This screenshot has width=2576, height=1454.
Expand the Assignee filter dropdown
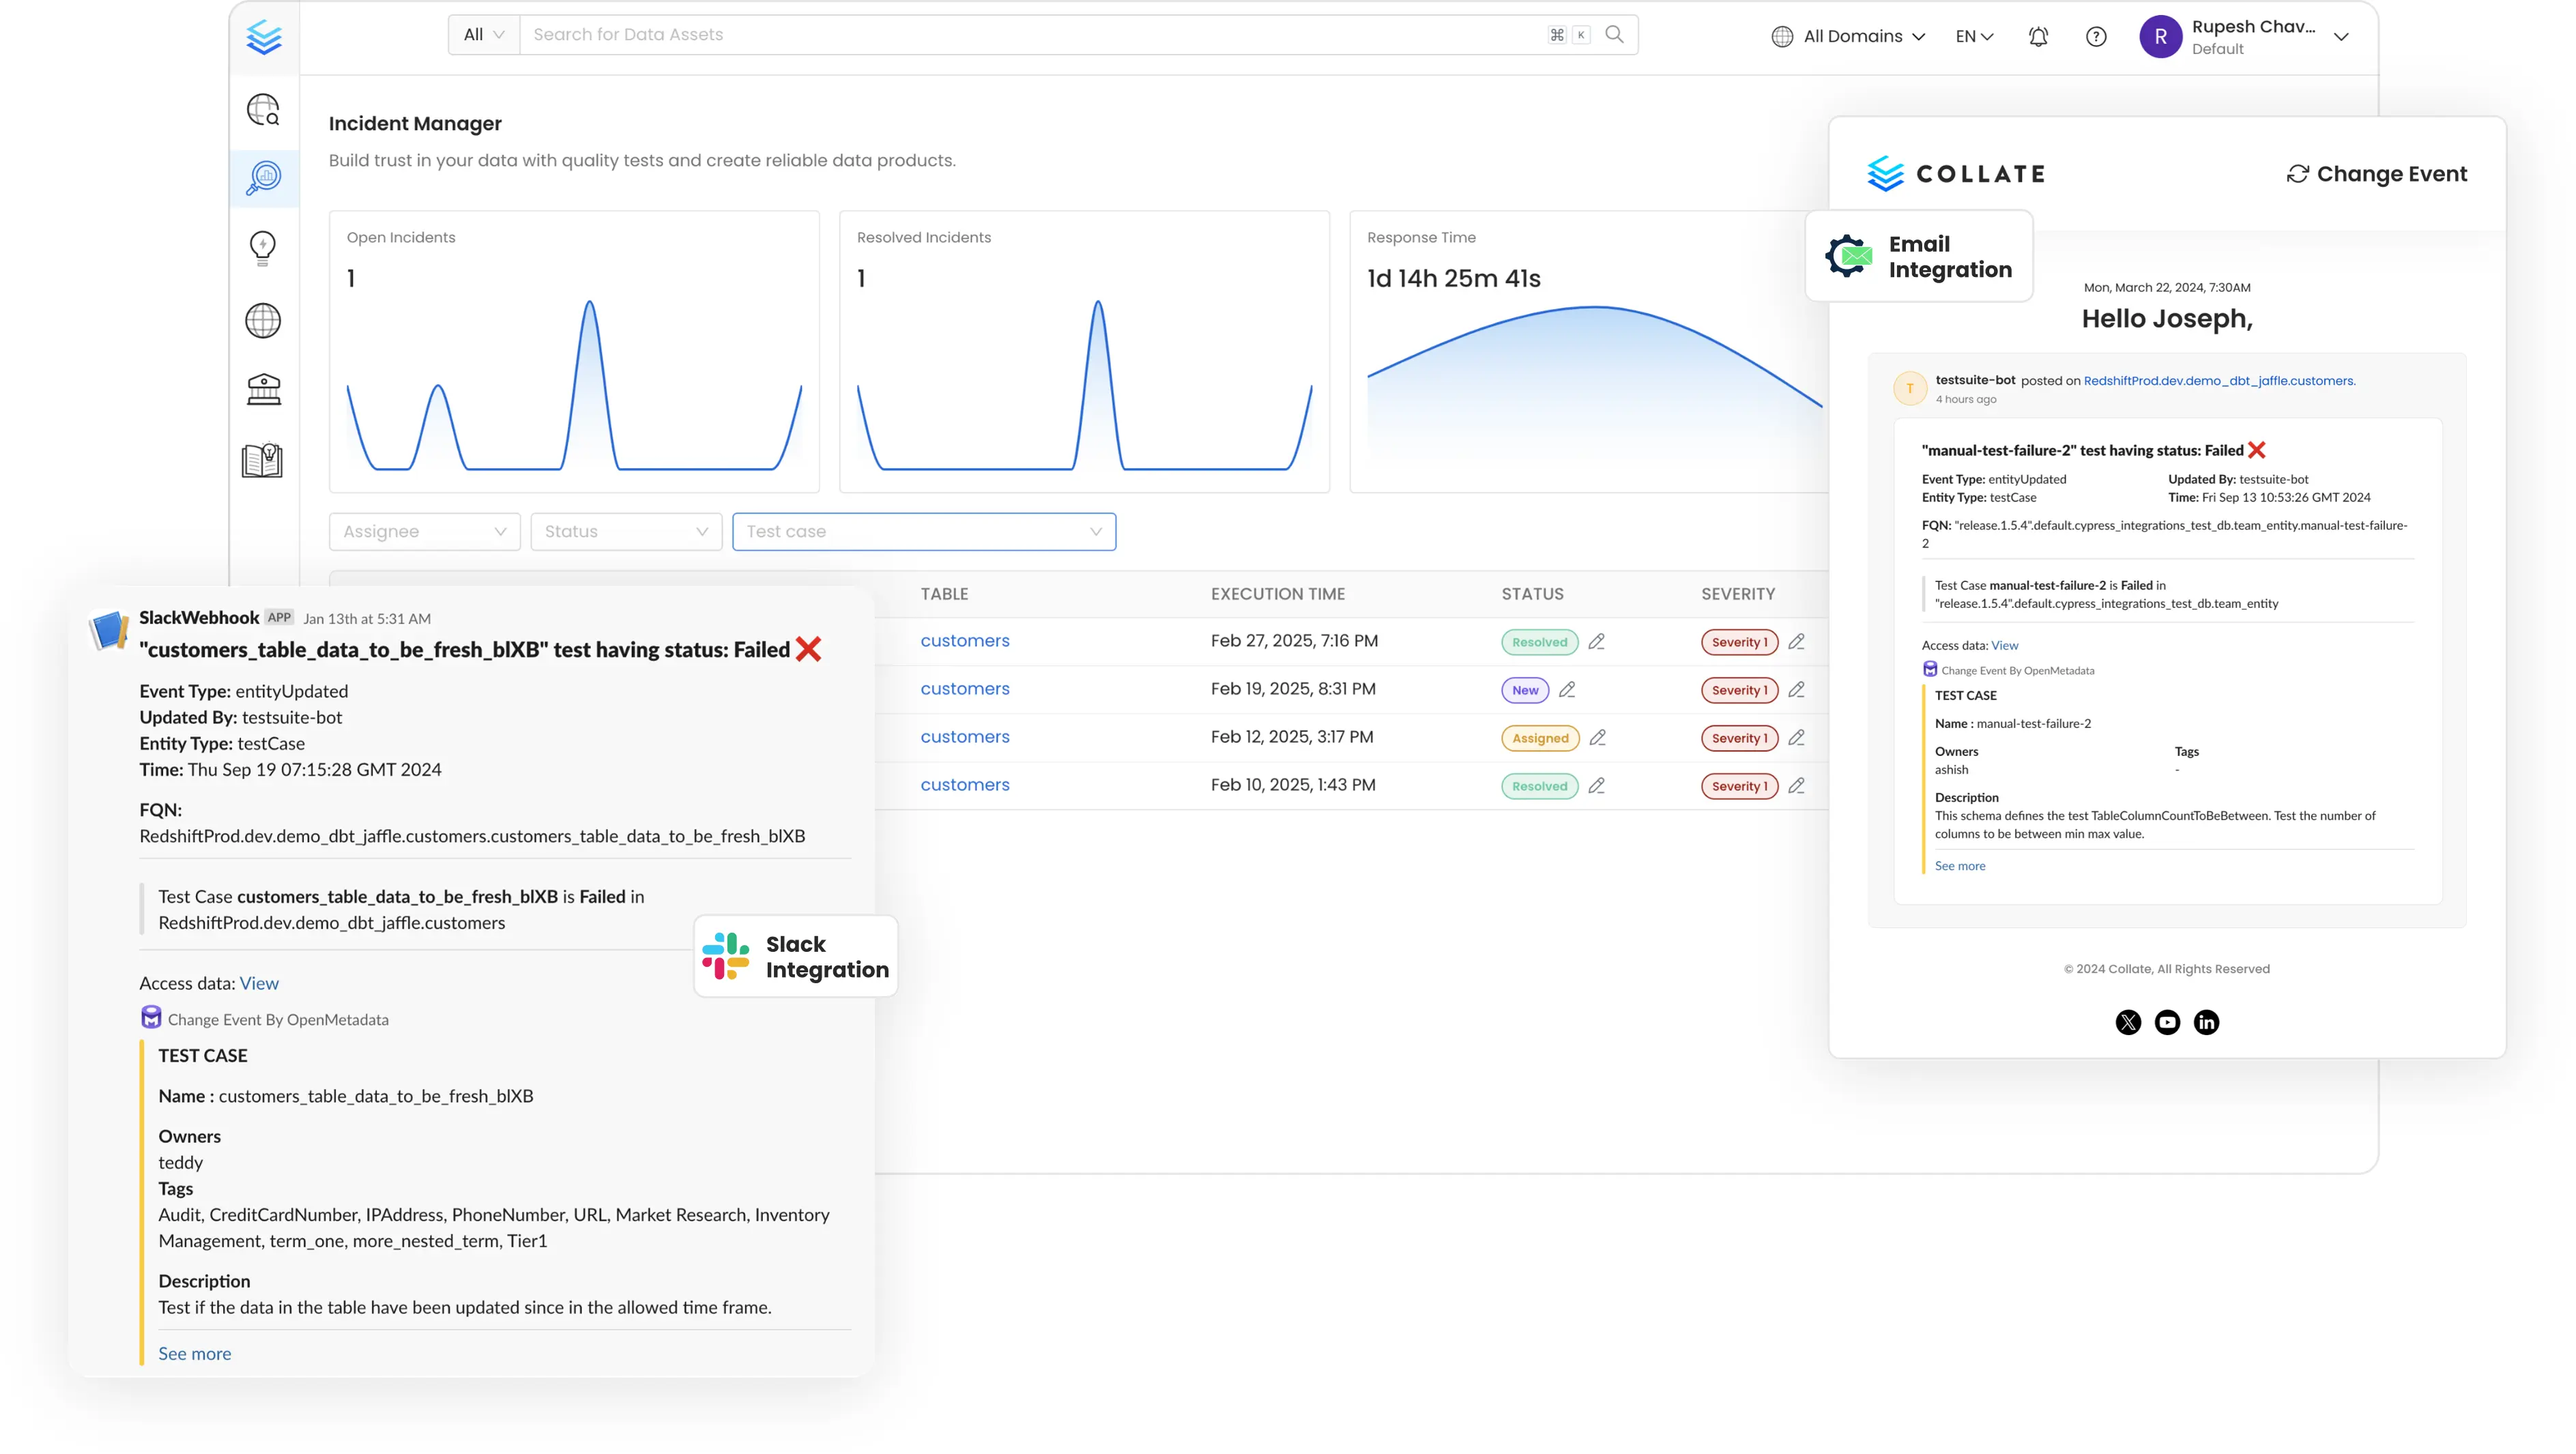coord(424,532)
